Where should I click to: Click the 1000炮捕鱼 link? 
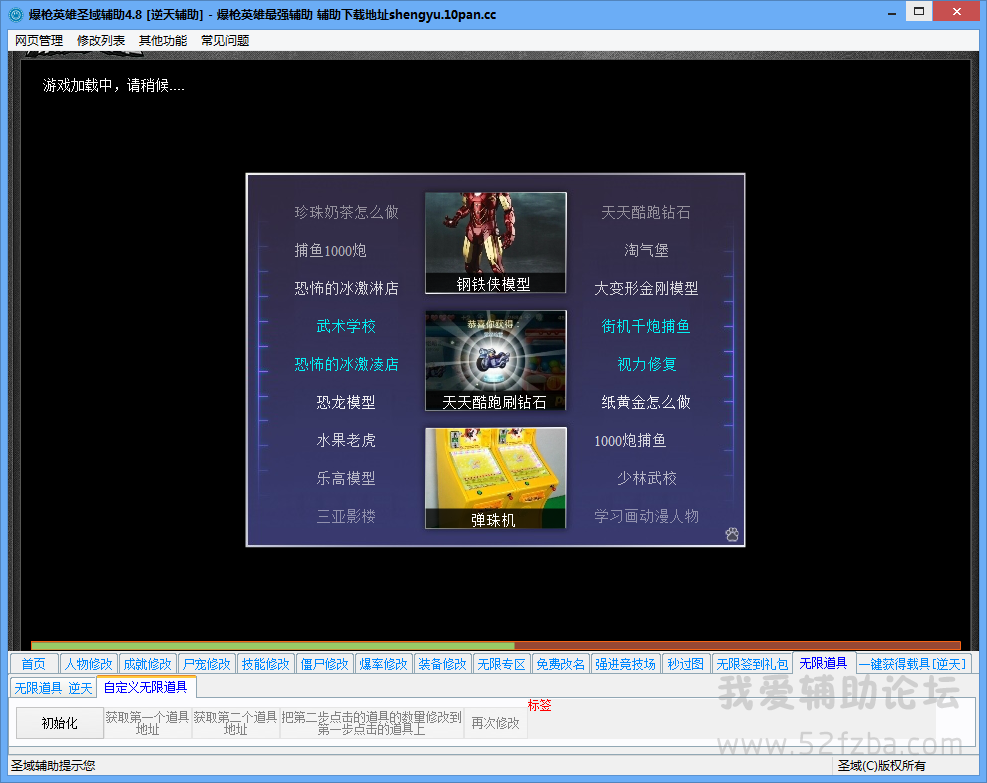[630, 440]
